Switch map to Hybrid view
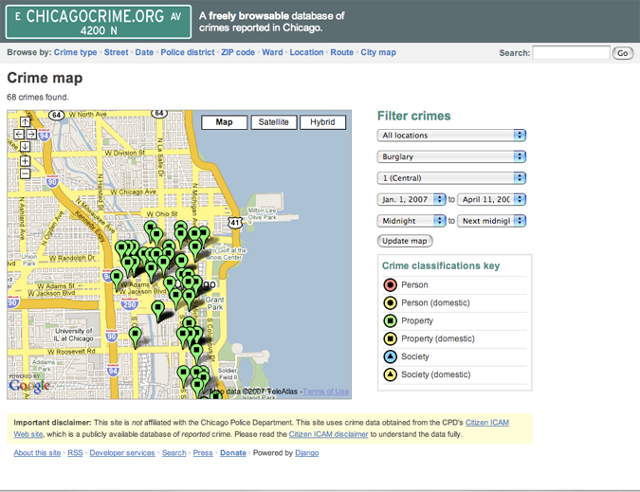Viewport: 640px width, 492px height. point(322,122)
